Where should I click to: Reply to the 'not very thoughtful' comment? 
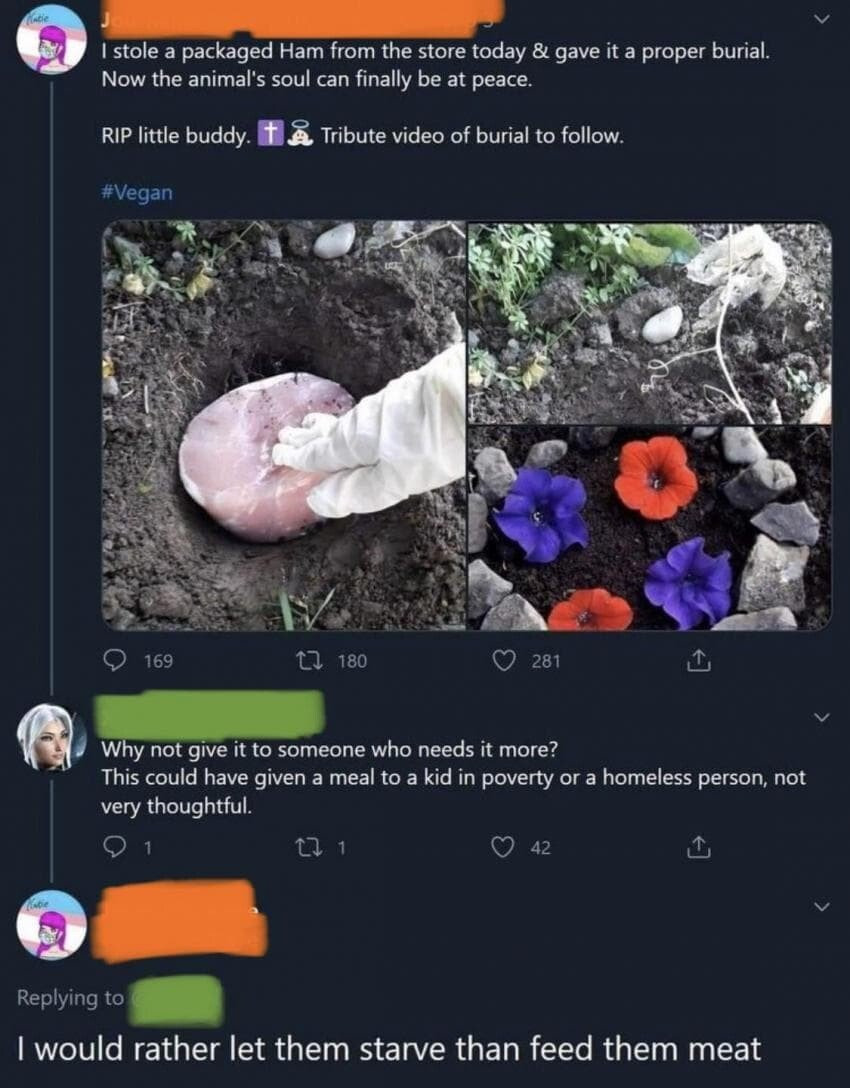[116, 848]
